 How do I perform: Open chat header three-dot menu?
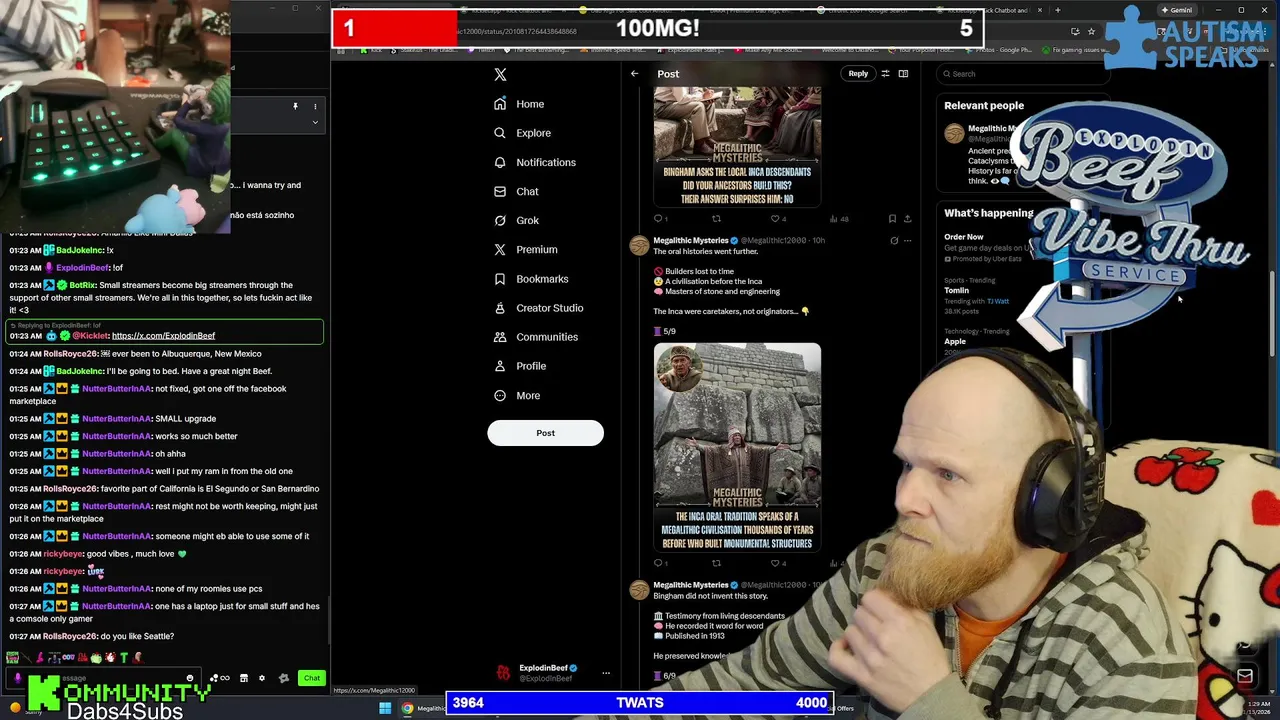[x=315, y=106]
